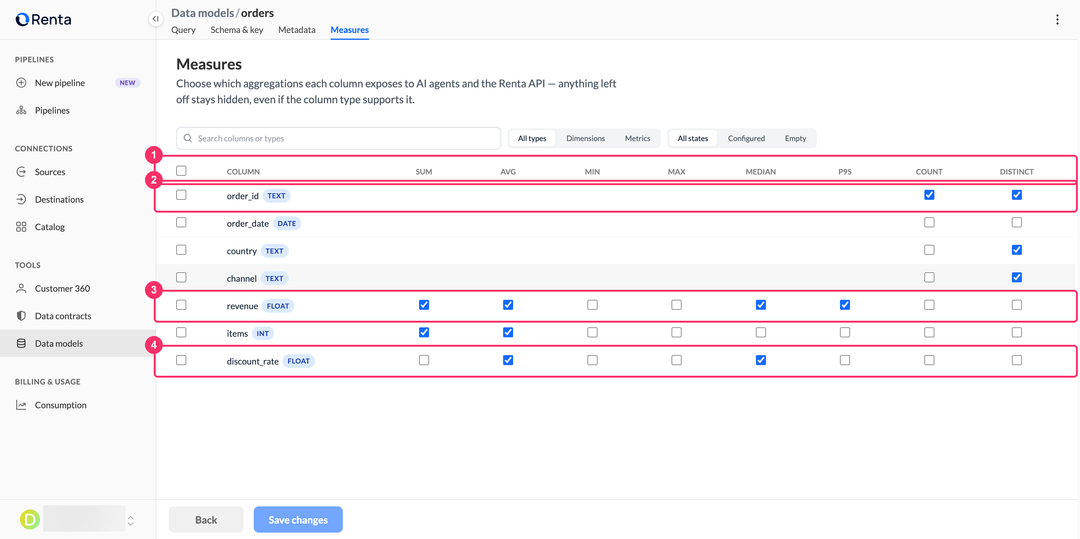
Task: Click the Consumption chart icon
Action: pos(21,405)
